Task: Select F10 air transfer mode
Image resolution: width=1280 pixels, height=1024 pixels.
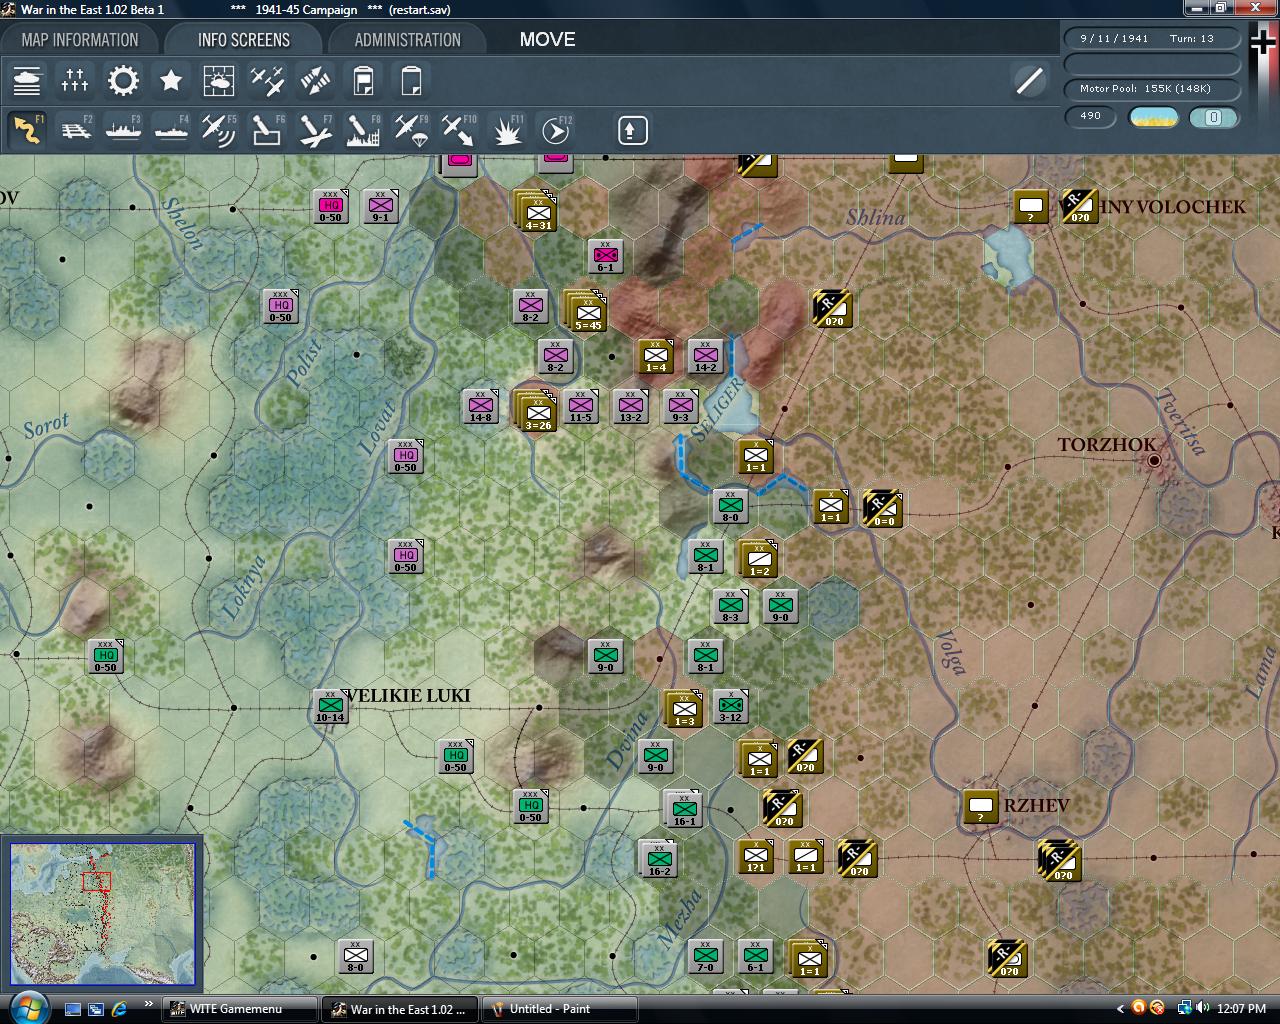Action: point(459,130)
